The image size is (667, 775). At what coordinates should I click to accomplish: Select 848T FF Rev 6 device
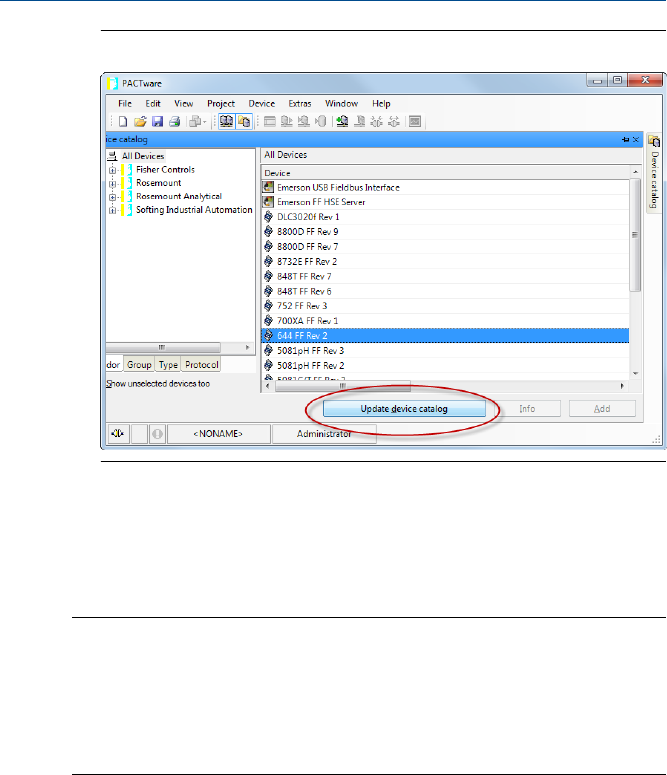coord(445,291)
